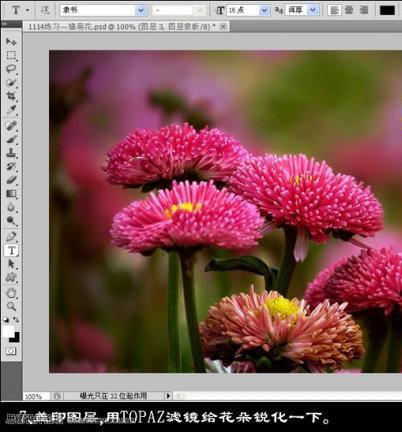The height and width of the screenshot is (432, 402).
Task: Select the Lasso tool
Action: point(11,69)
